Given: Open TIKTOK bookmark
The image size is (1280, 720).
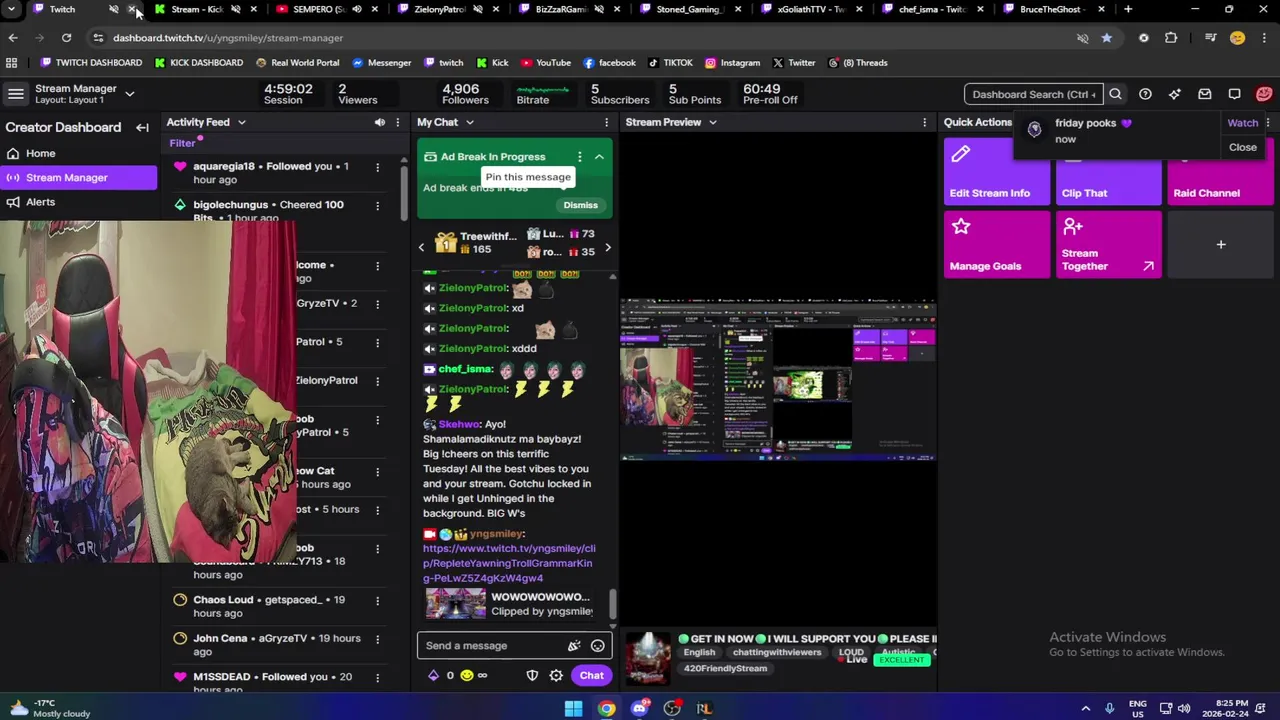Looking at the screenshot, I should coord(669,62).
